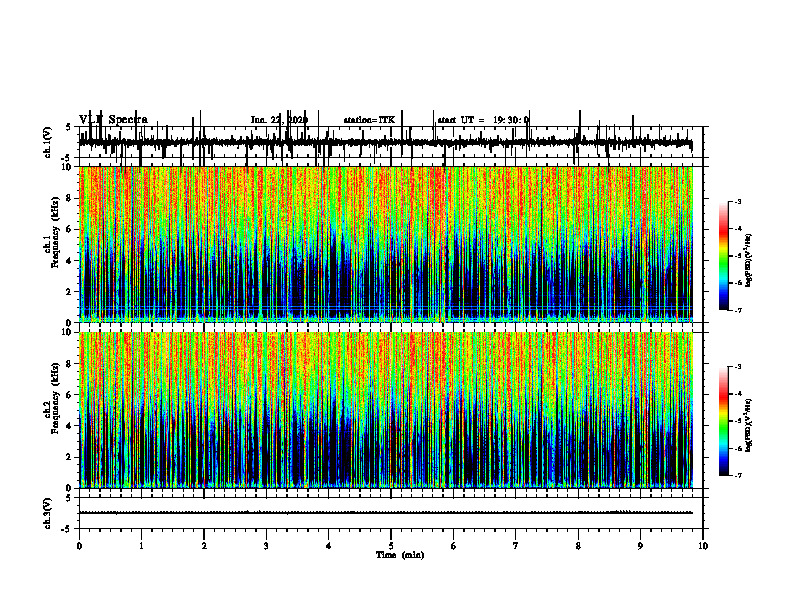792x612 pixels.
Task: Click the '5' tick of the ch.1(V) axis
Action: pyautogui.click(x=69, y=128)
